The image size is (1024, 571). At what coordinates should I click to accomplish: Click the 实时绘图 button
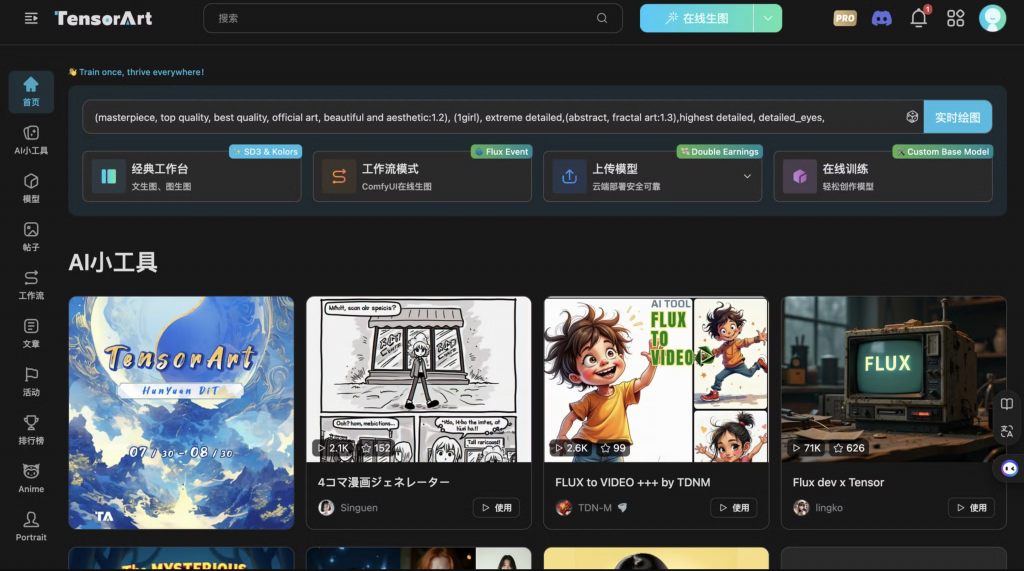[957, 117]
